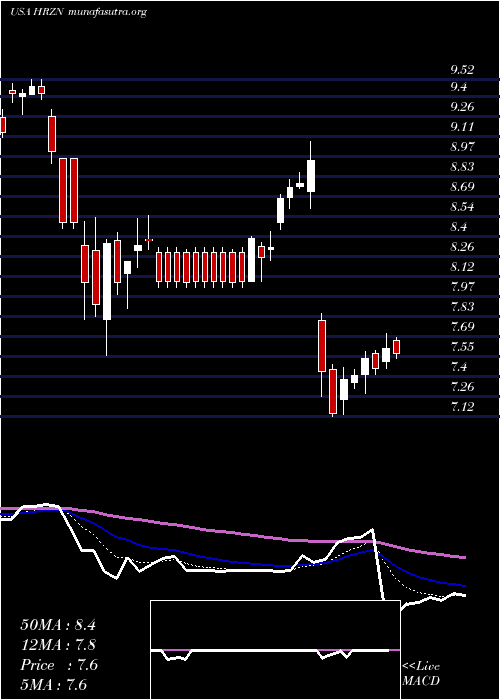Click the '<<Live MACD' label
Image resolution: width=500 pixels, height=700 pixels.
[x=421, y=674]
